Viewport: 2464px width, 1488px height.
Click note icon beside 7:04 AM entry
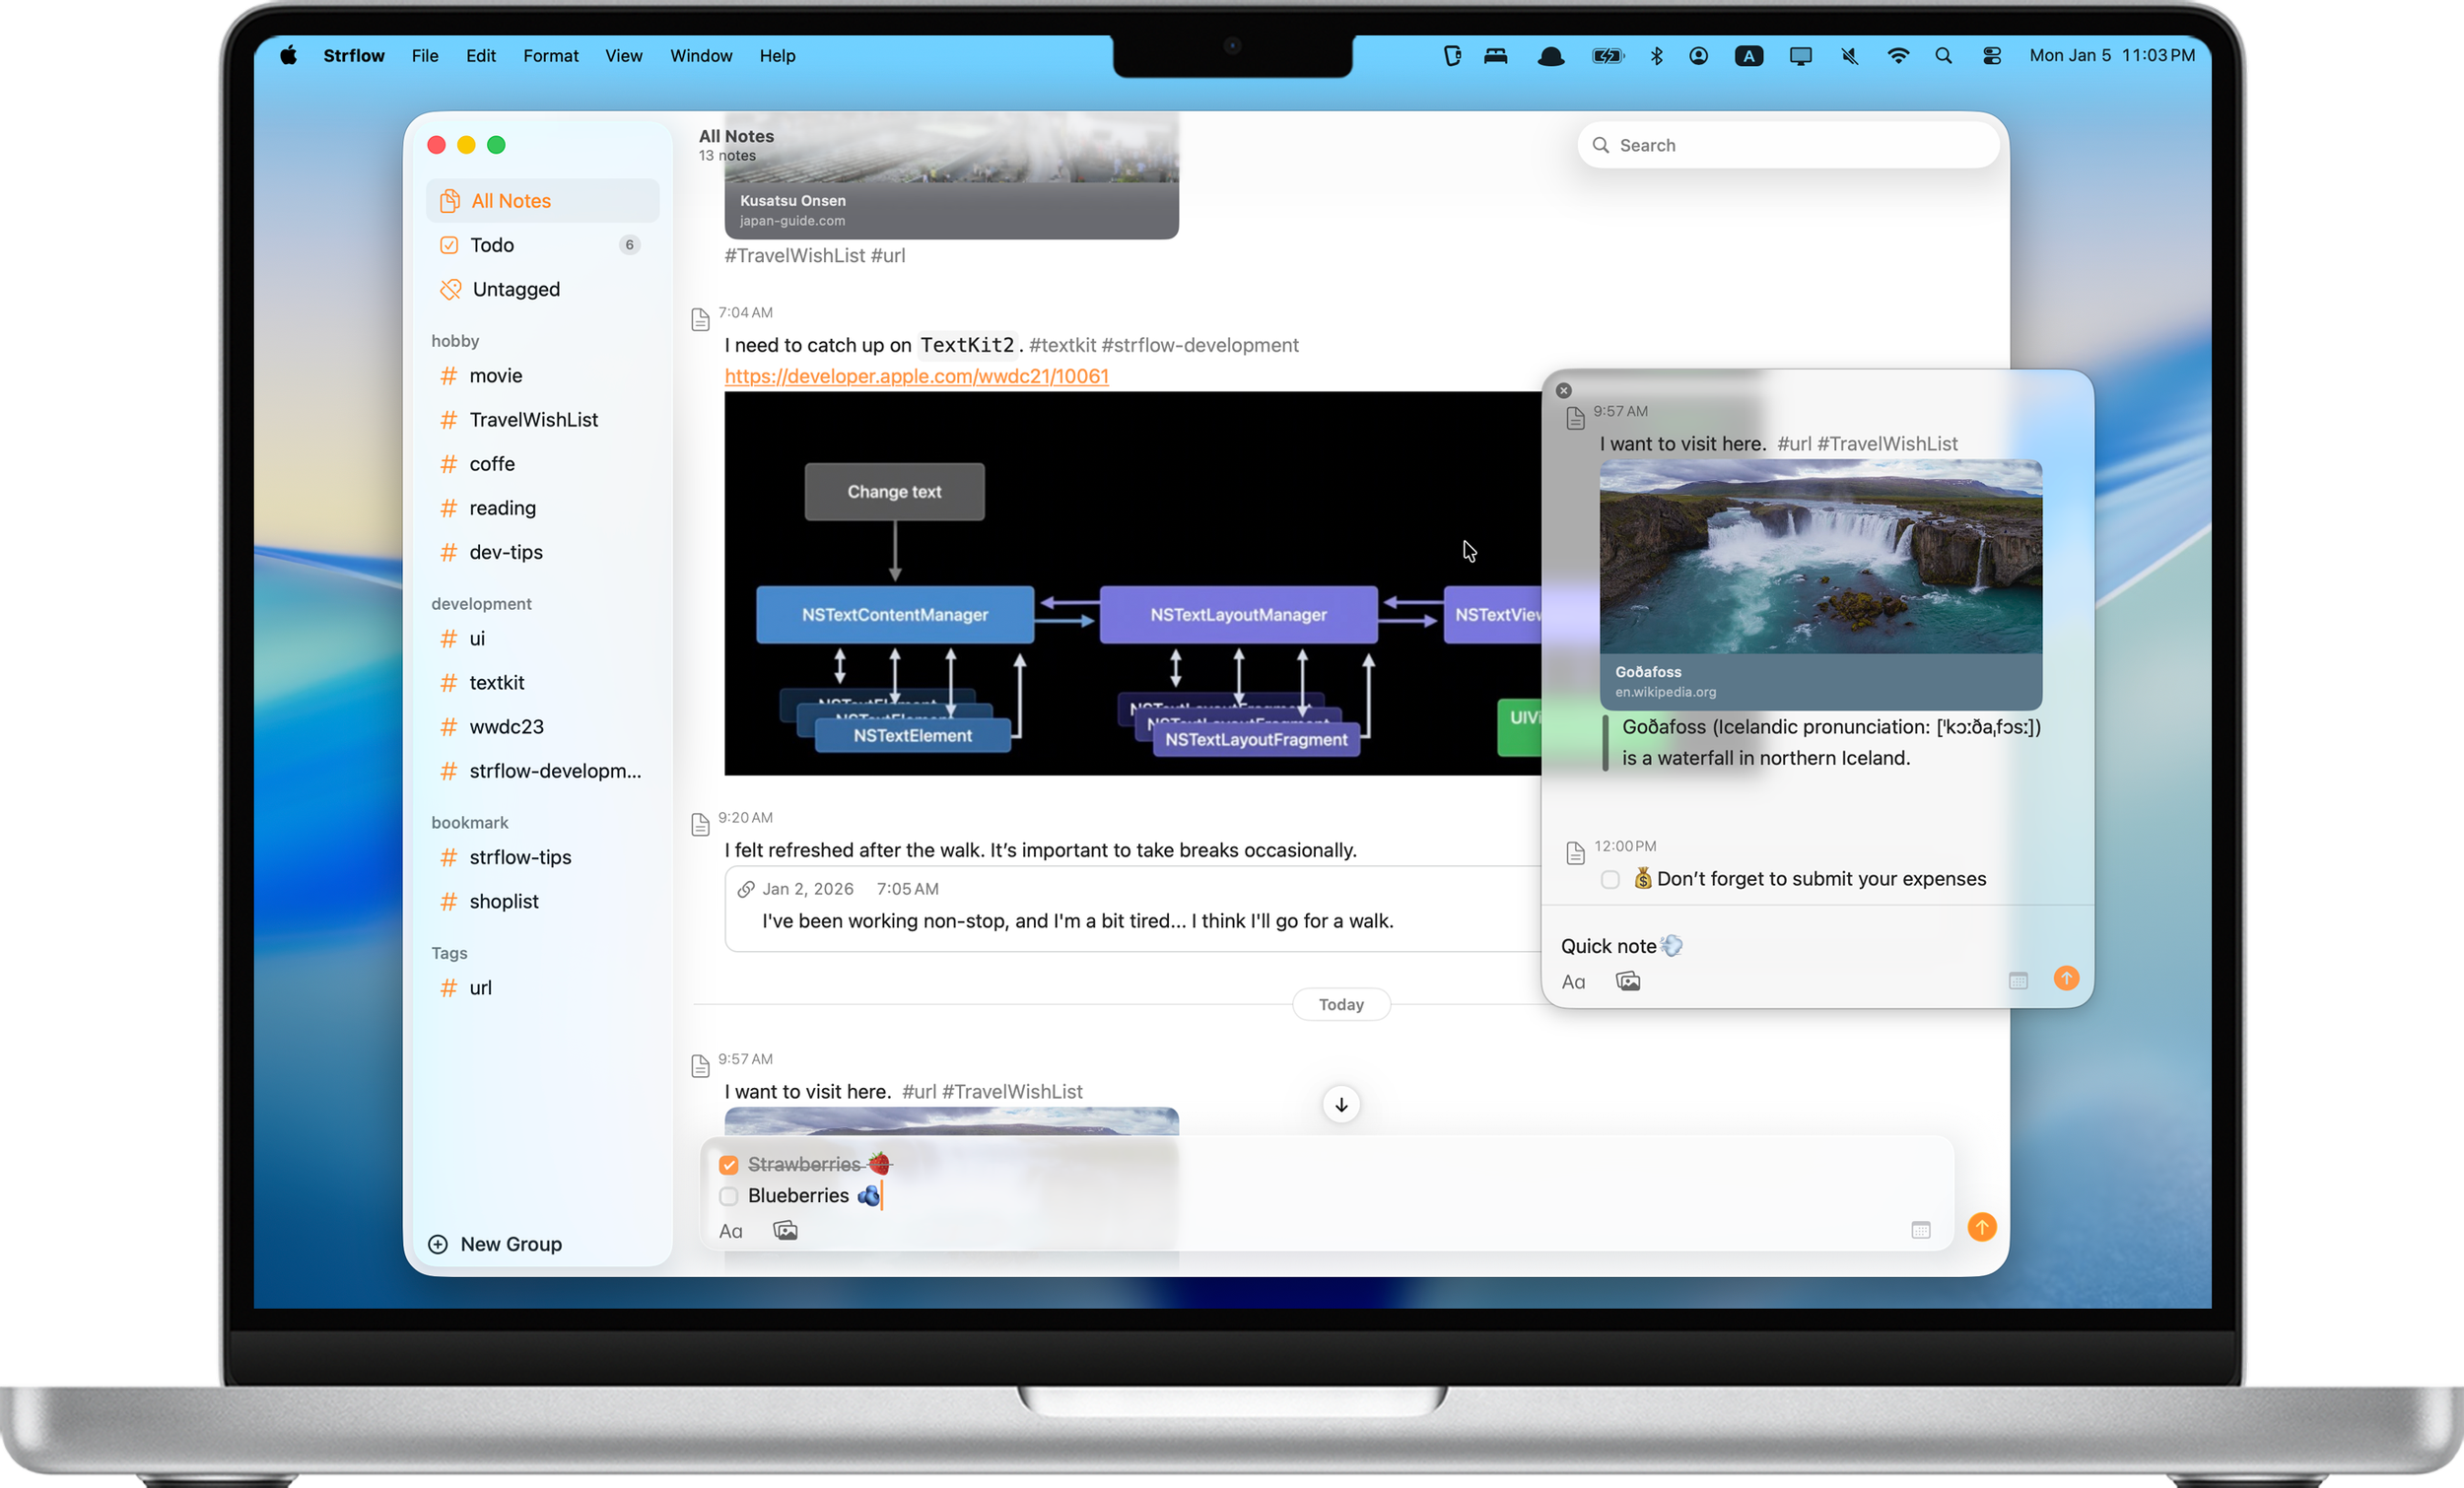point(700,320)
